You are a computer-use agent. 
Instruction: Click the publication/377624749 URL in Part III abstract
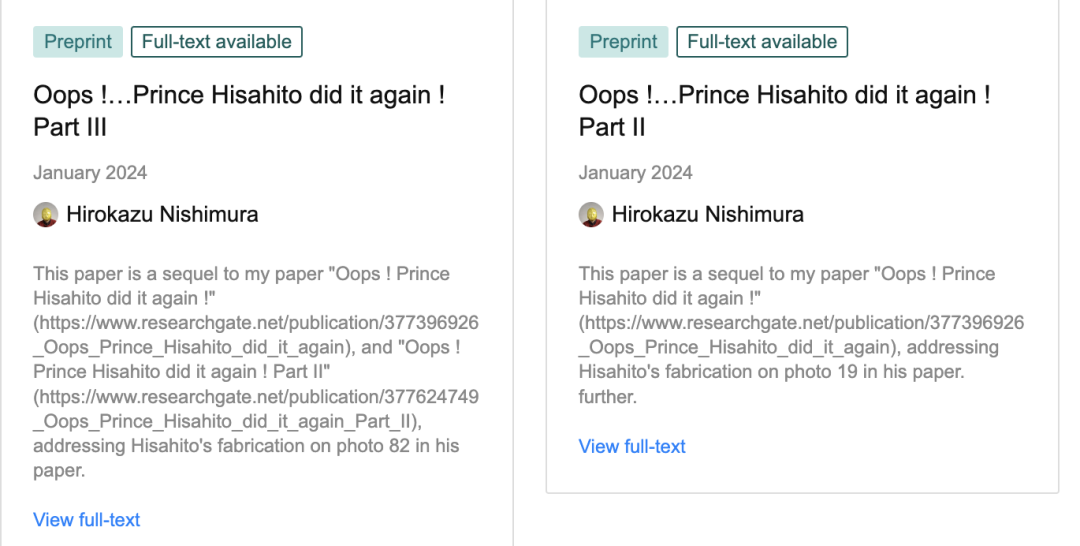[256, 397]
